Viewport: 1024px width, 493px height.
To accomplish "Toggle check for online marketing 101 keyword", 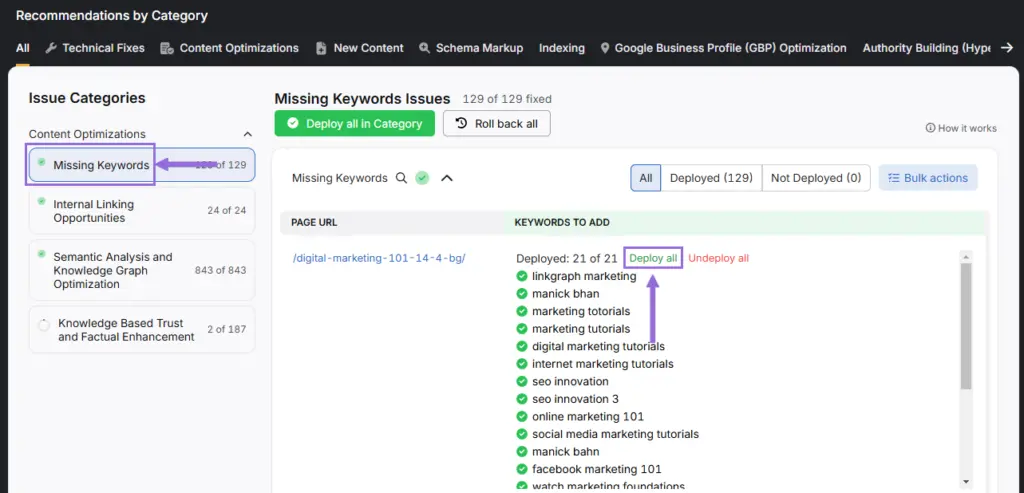I will [x=522, y=417].
